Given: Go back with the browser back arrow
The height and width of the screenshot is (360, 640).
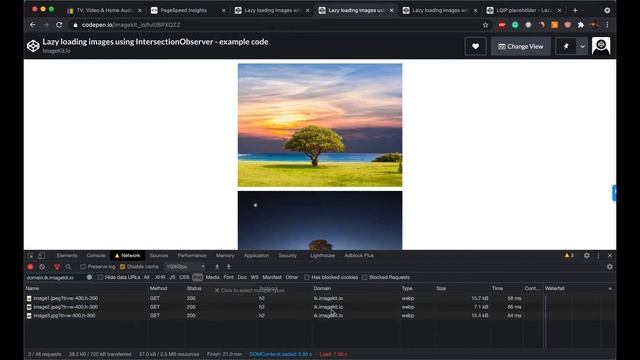Looking at the screenshot, I should click(x=33, y=25).
